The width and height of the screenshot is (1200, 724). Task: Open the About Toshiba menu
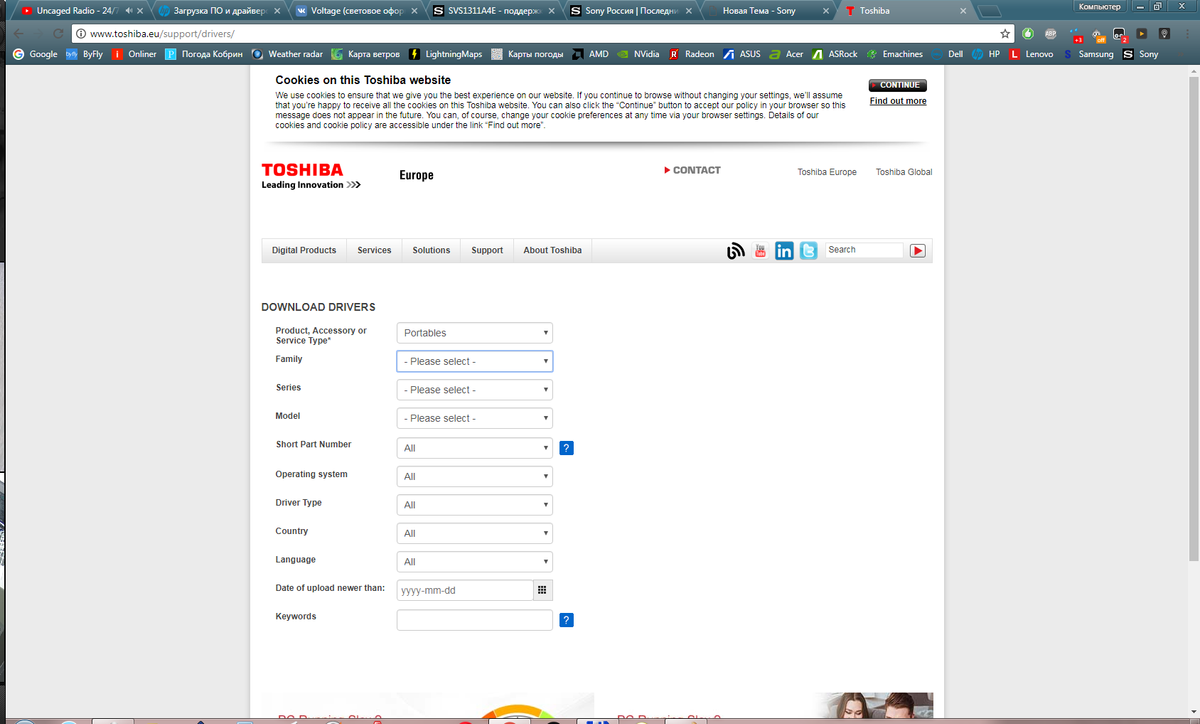pyautogui.click(x=552, y=250)
